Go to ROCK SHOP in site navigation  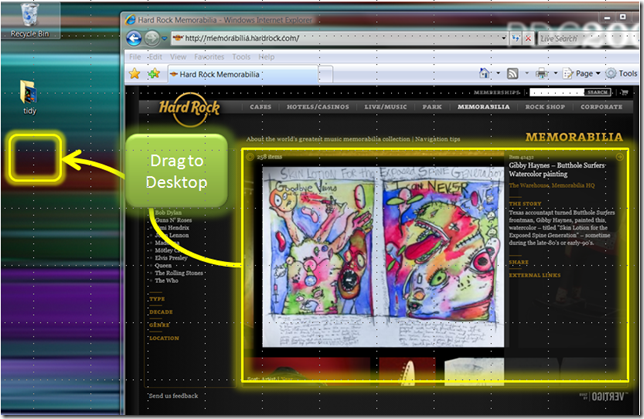pyautogui.click(x=545, y=107)
